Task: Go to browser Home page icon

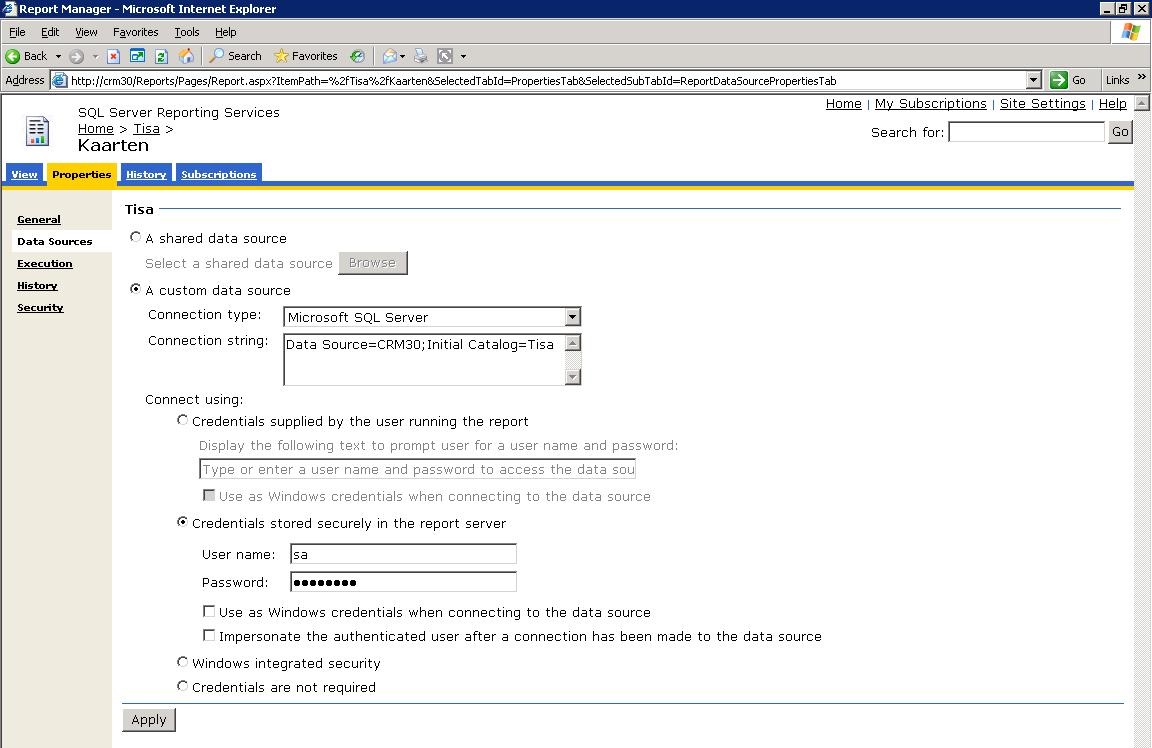Action: [185, 56]
